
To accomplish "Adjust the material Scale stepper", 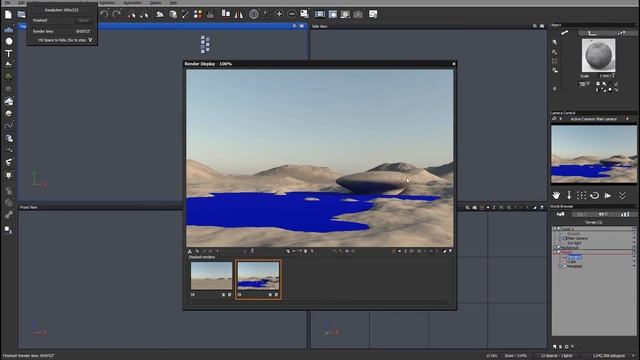I will [x=613, y=76].
